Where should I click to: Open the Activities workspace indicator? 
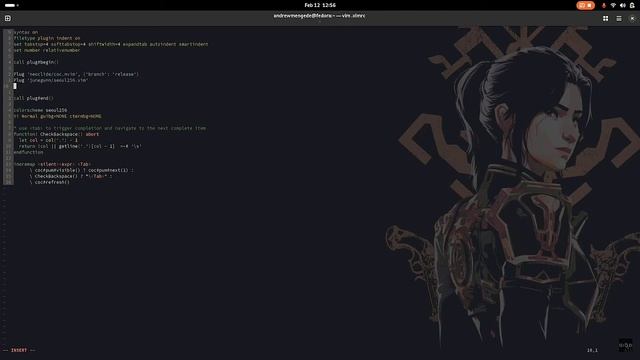point(11,5)
